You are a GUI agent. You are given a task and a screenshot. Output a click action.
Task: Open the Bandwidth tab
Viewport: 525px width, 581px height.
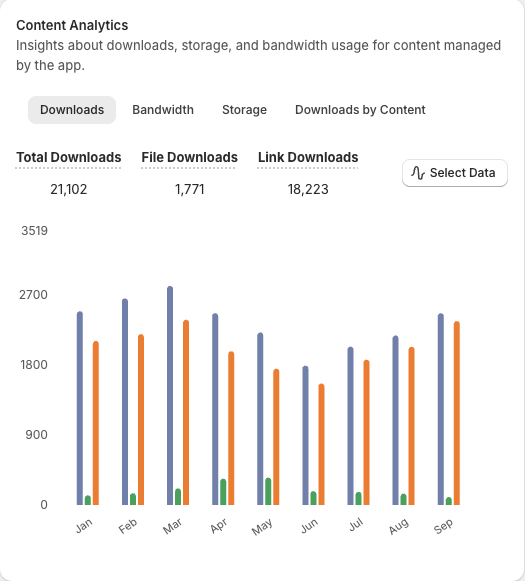(x=163, y=110)
